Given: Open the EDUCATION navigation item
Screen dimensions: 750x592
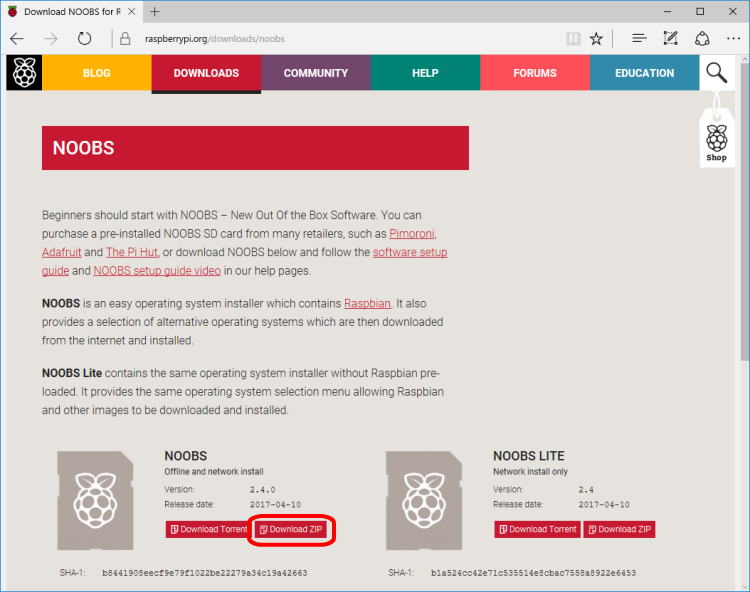Looking at the screenshot, I should (x=644, y=73).
